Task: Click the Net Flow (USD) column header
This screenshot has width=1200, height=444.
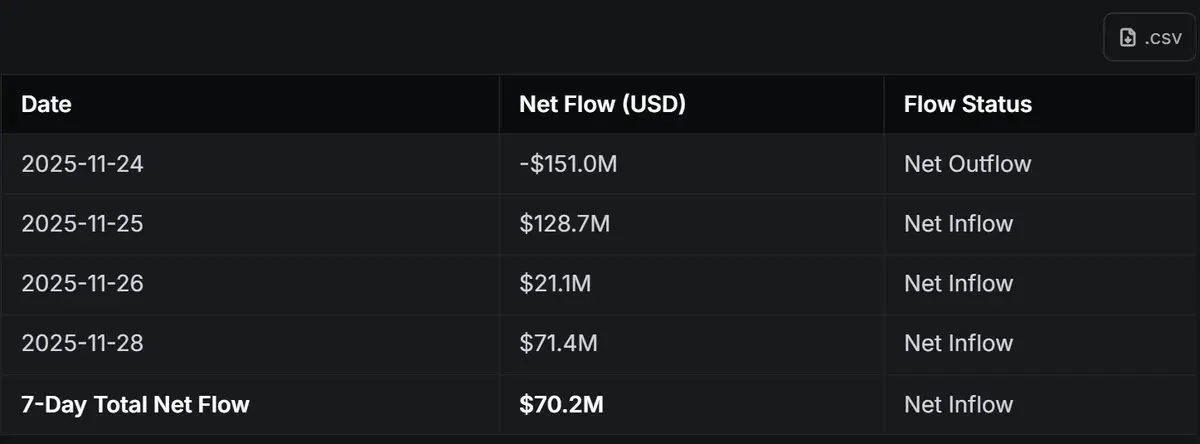Action: (x=602, y=104)
